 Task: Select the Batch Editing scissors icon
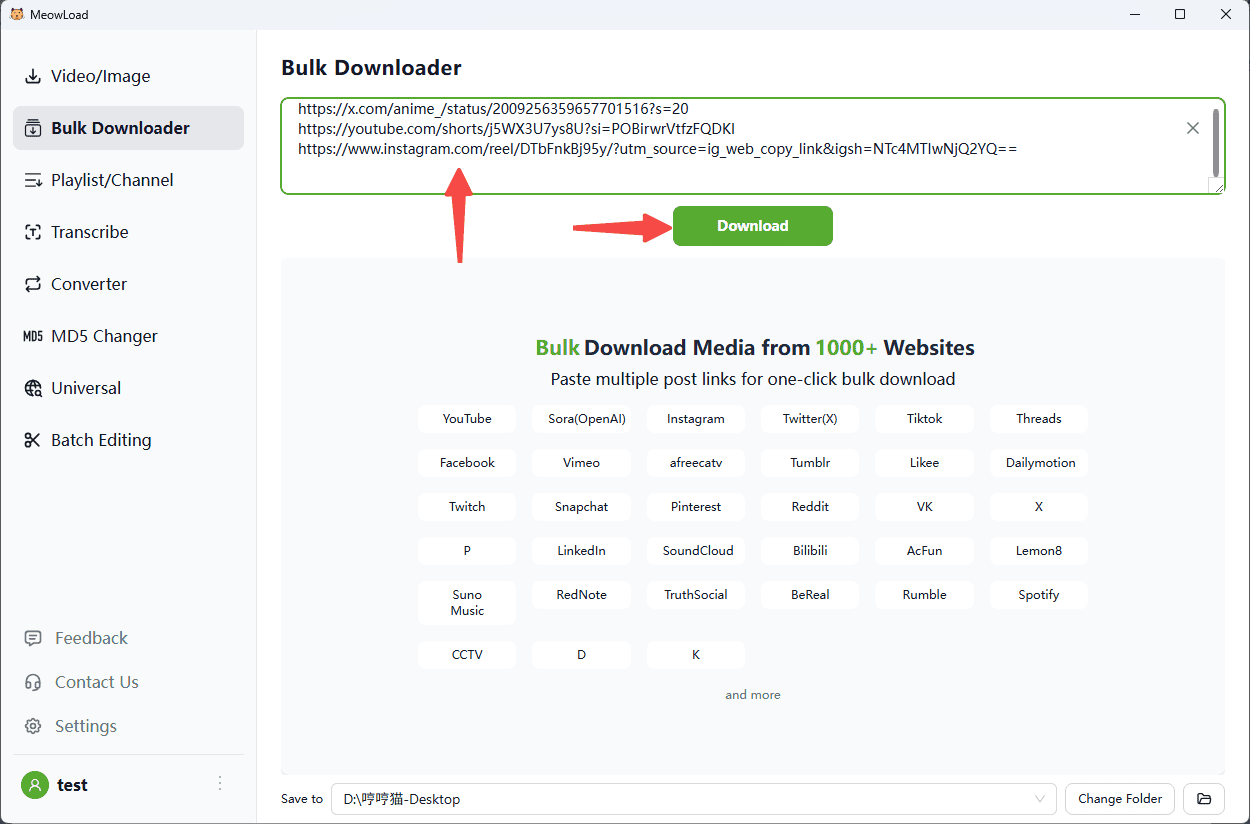pos(33,440)
